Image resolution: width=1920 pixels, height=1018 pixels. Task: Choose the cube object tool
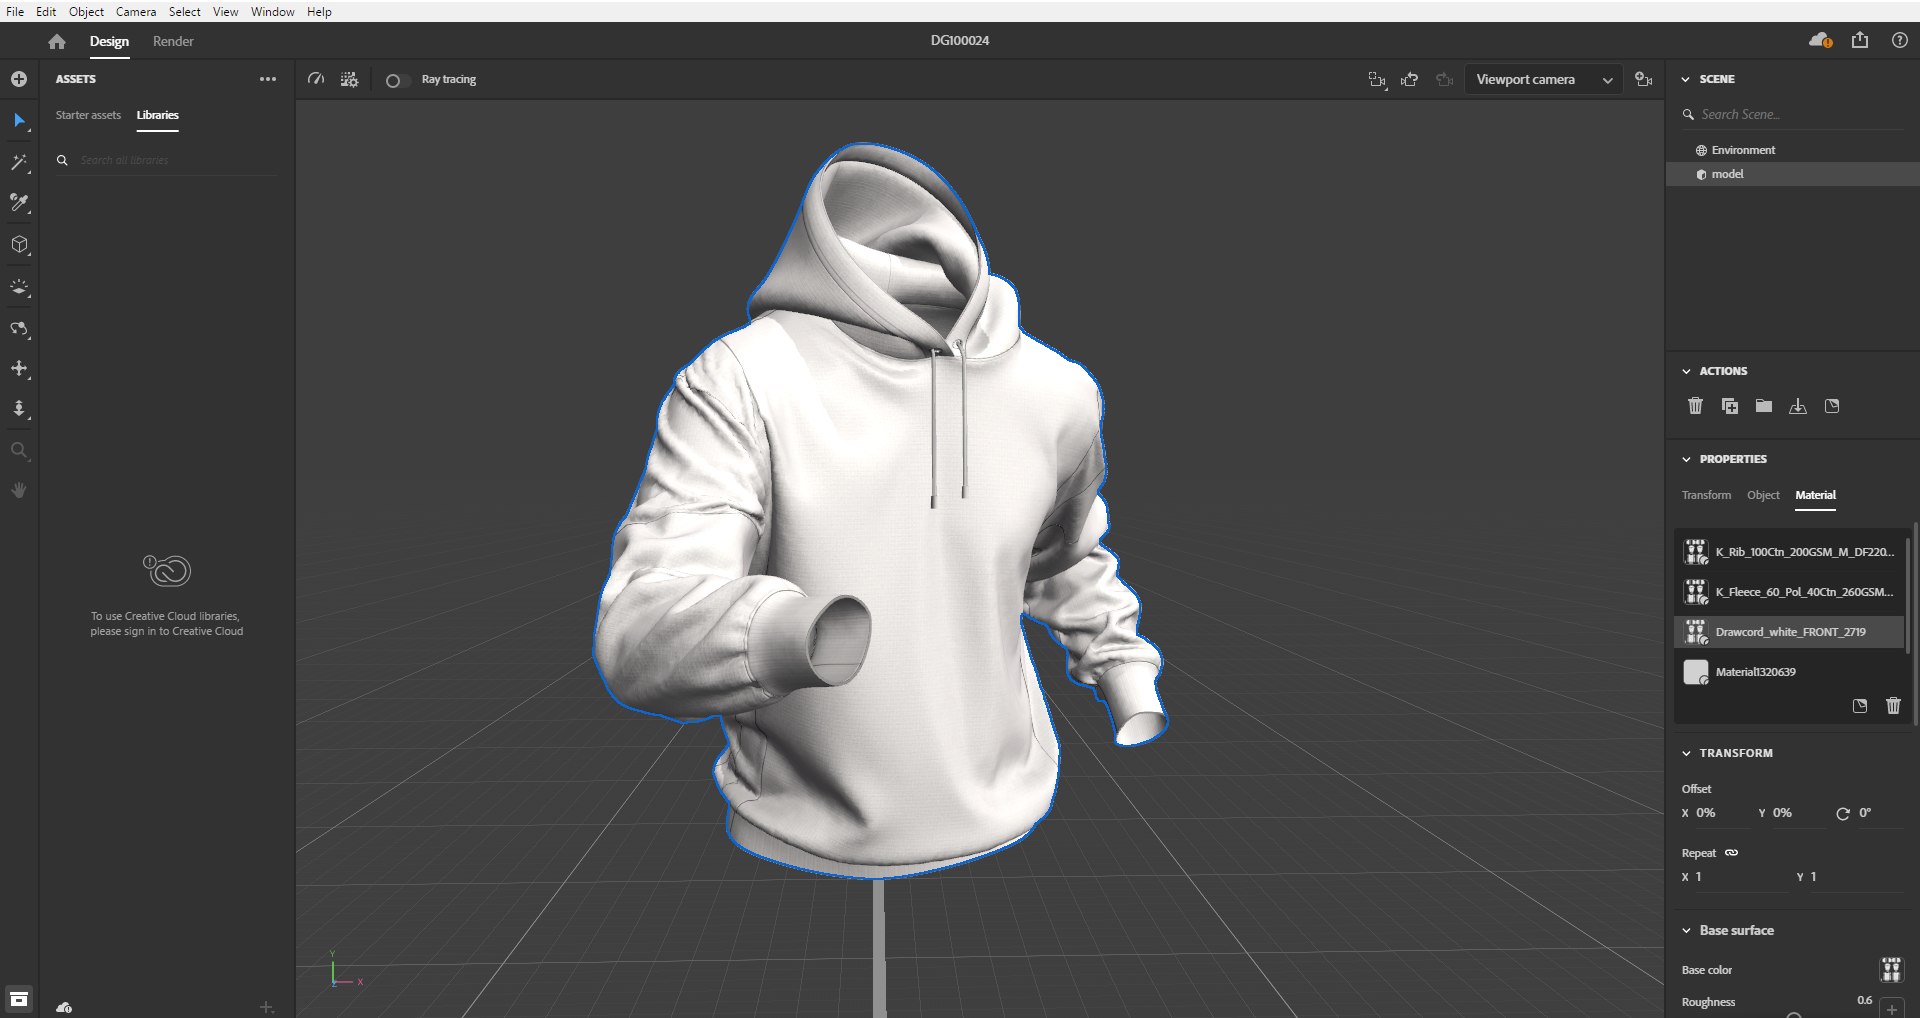[19, 245]
